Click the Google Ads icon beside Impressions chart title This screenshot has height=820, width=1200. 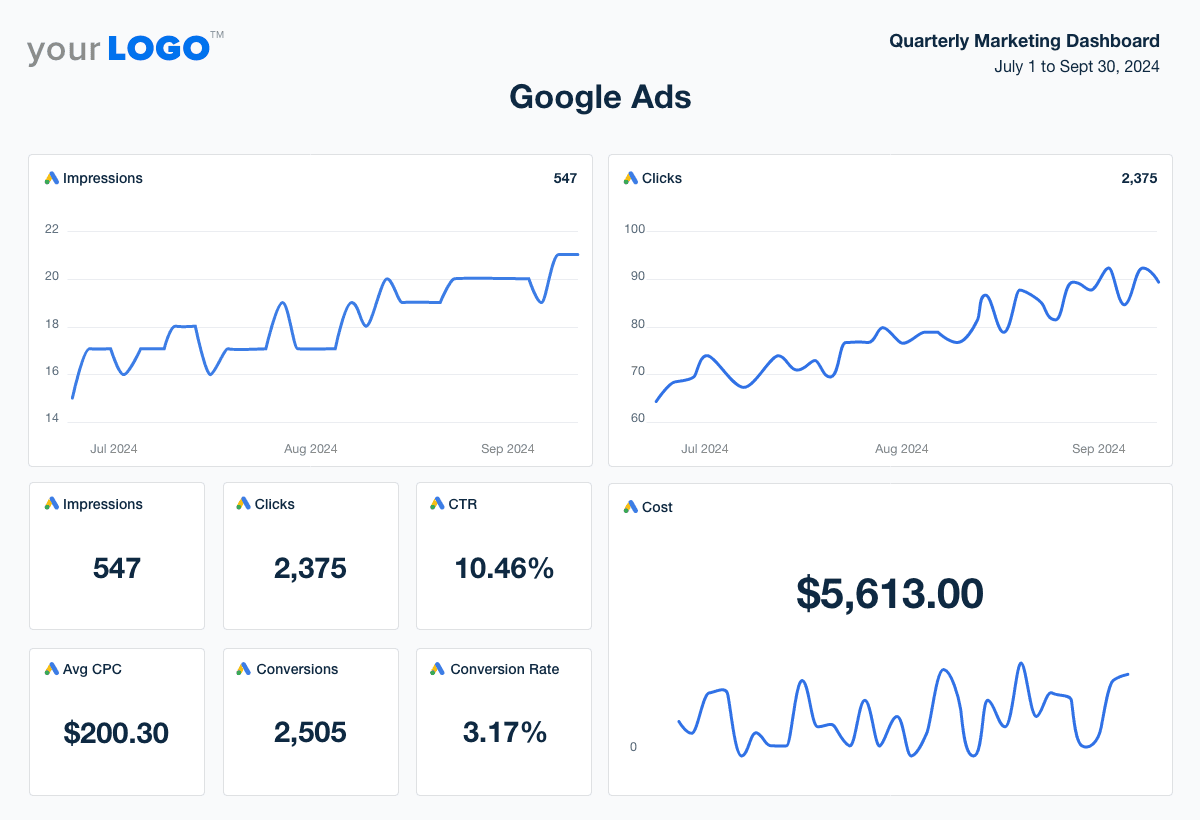52,178
